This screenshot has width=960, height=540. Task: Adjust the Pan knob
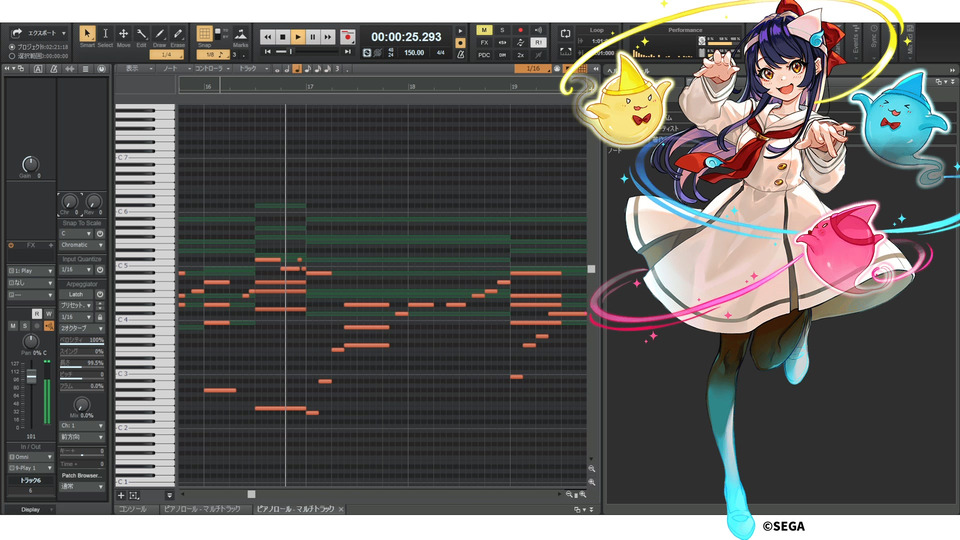pyautogui.click(x=30, y=341)
